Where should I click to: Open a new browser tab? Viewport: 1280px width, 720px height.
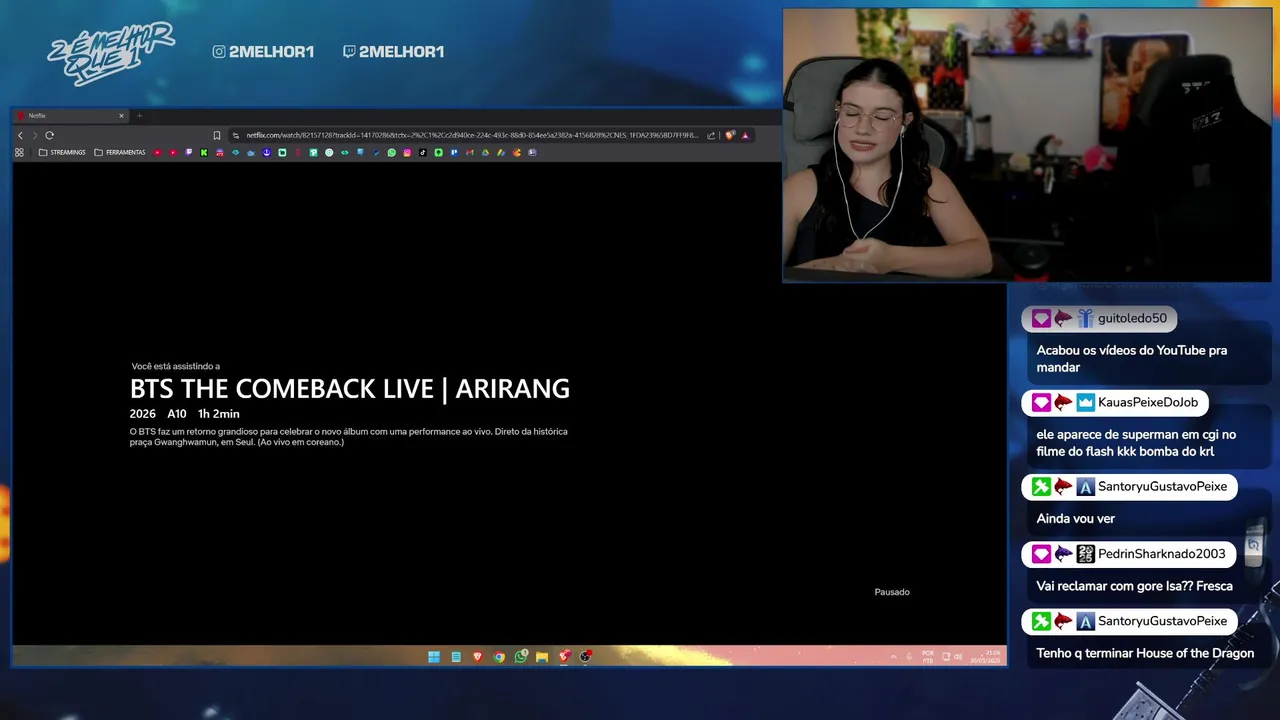coord(139,116)
